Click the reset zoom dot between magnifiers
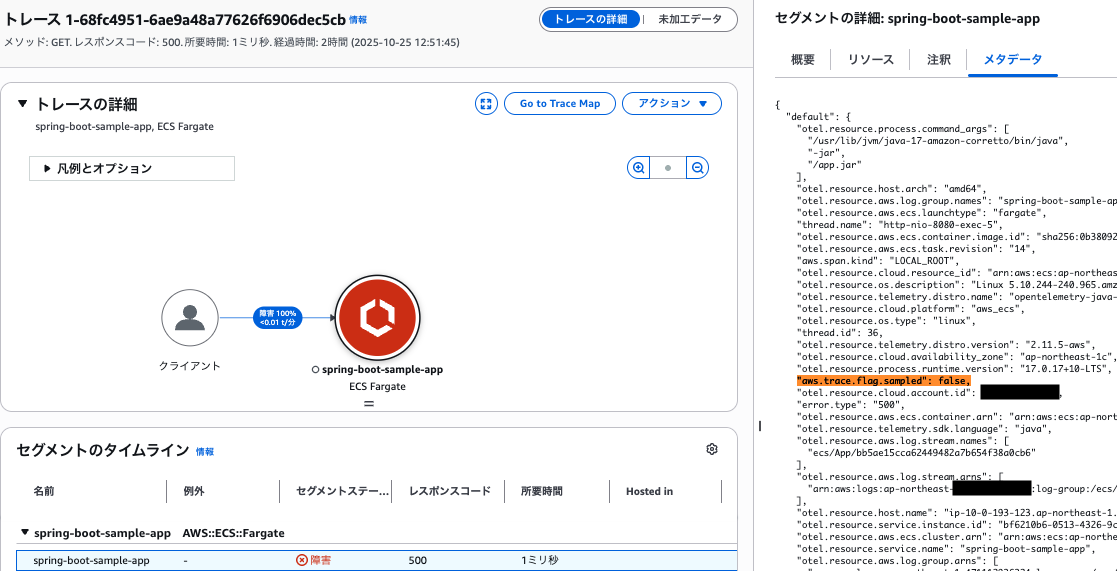This screenshot has height=571, width=1117. [x=668, y=168]
